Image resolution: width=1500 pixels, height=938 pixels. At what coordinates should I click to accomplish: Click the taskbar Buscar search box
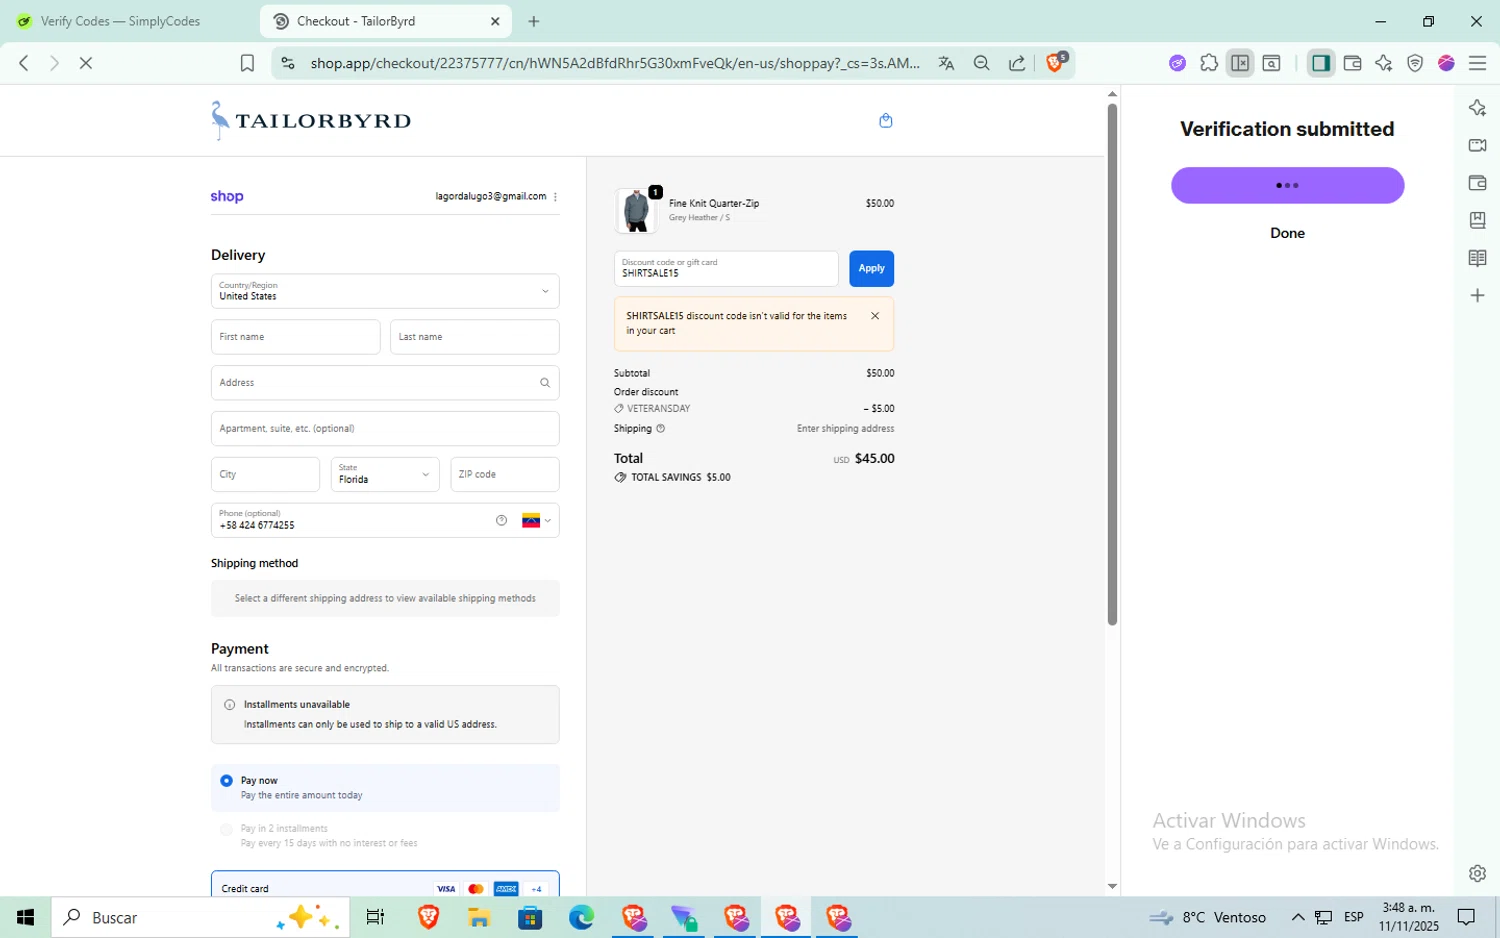point(200,917)
